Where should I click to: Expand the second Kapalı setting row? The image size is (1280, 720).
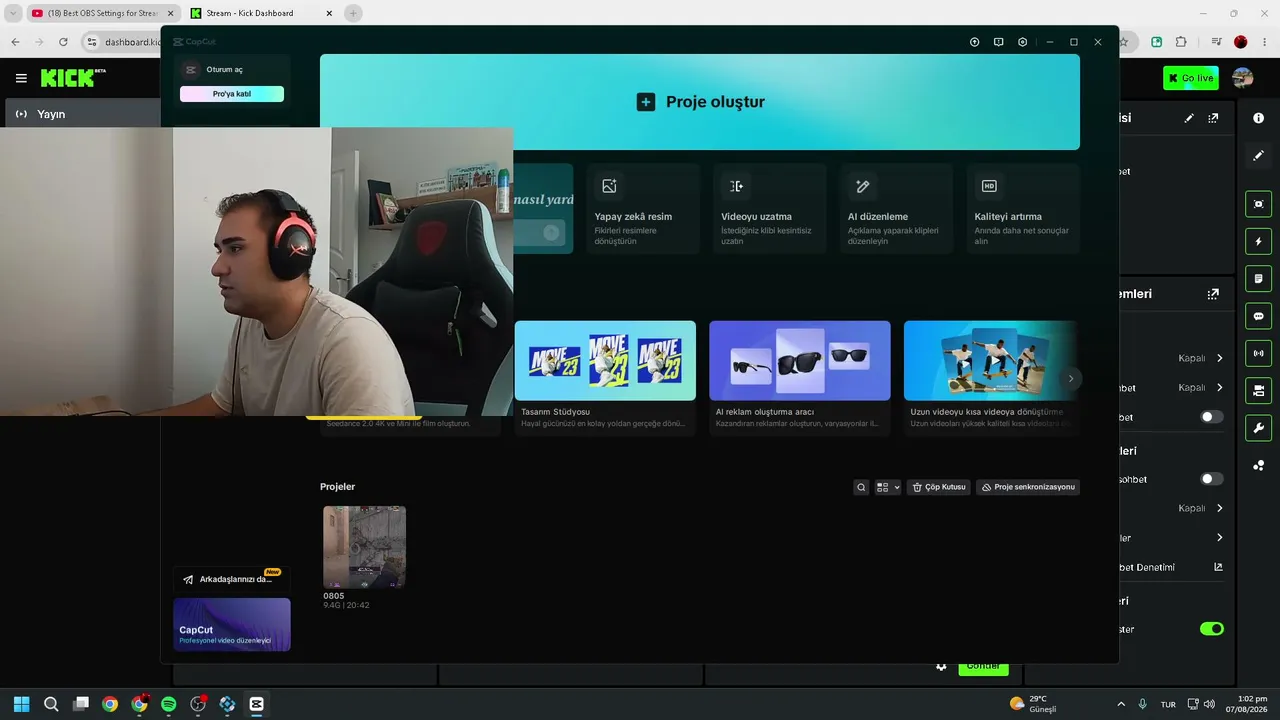pyautogui.click(x=1220, y=387)
